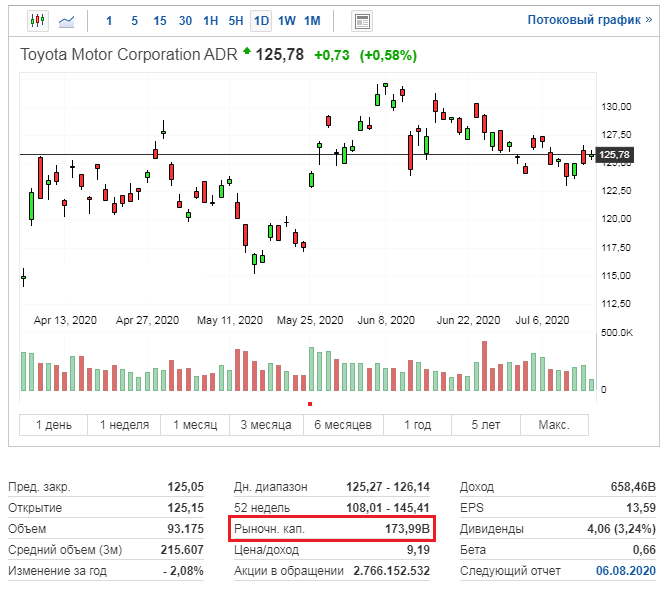Show the 3 месяца time range

[265, 425]
